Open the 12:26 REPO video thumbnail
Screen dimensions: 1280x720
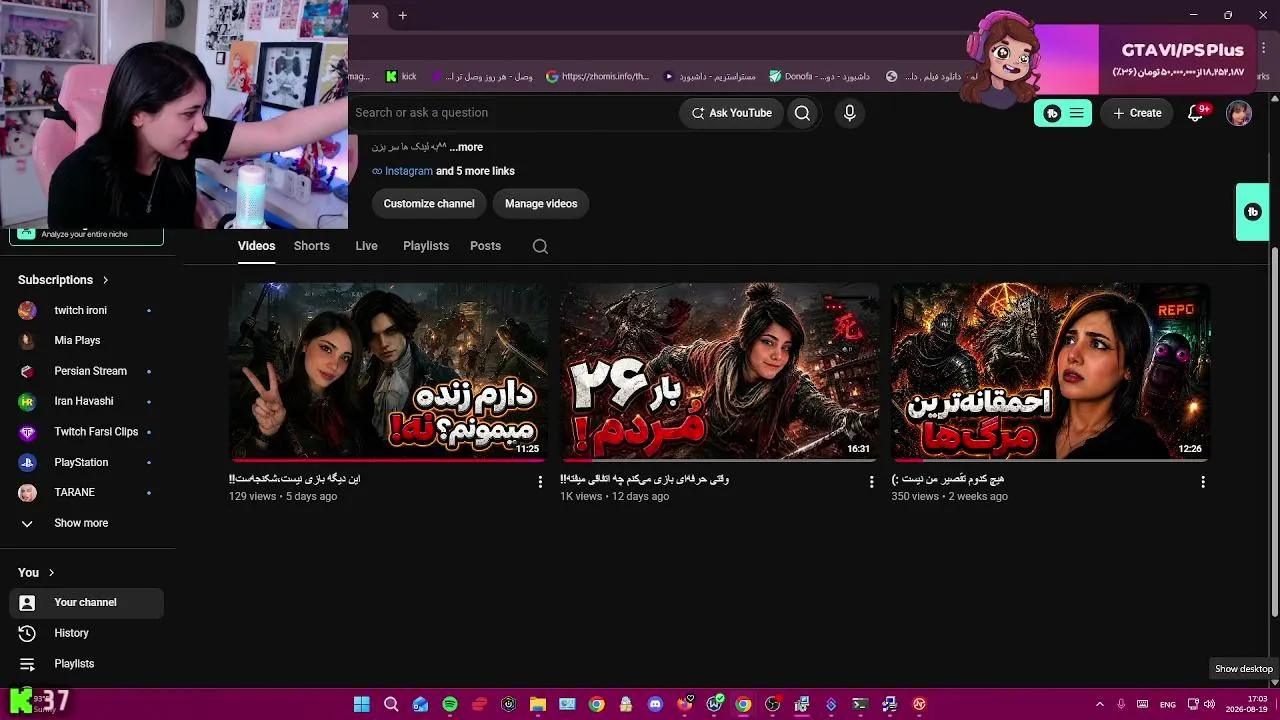click(1051, 372)
